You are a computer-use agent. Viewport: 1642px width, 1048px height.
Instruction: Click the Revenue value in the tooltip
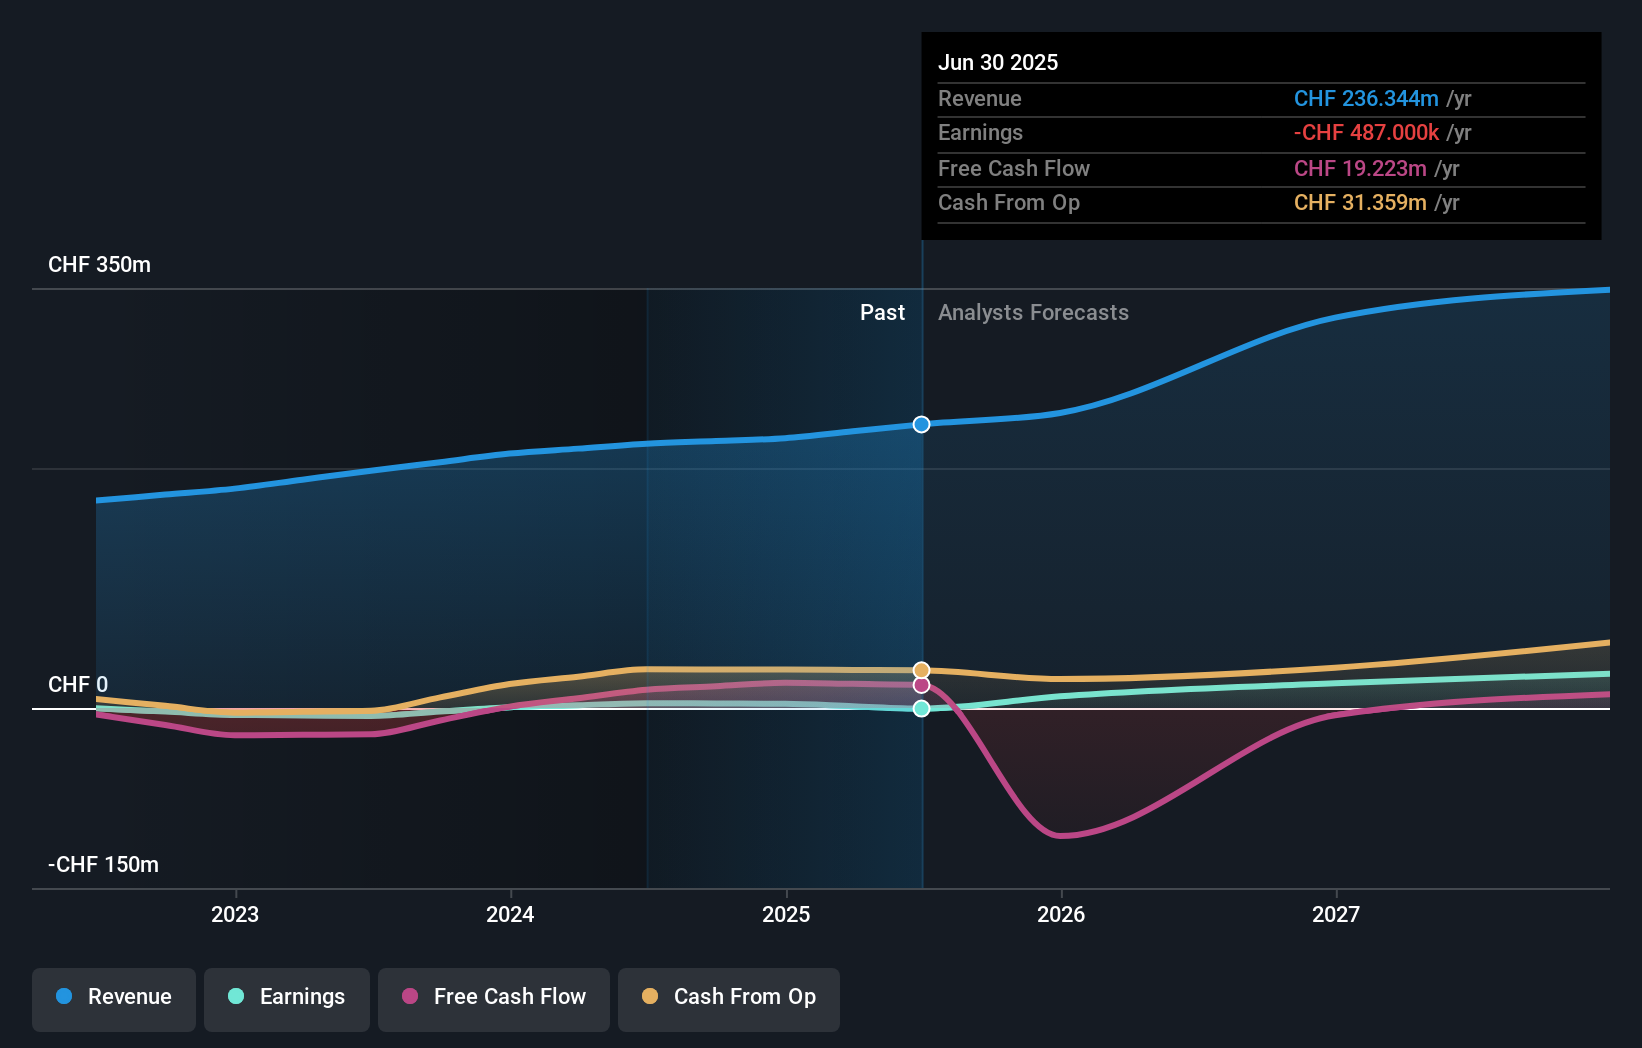[x=1367, y=99]
